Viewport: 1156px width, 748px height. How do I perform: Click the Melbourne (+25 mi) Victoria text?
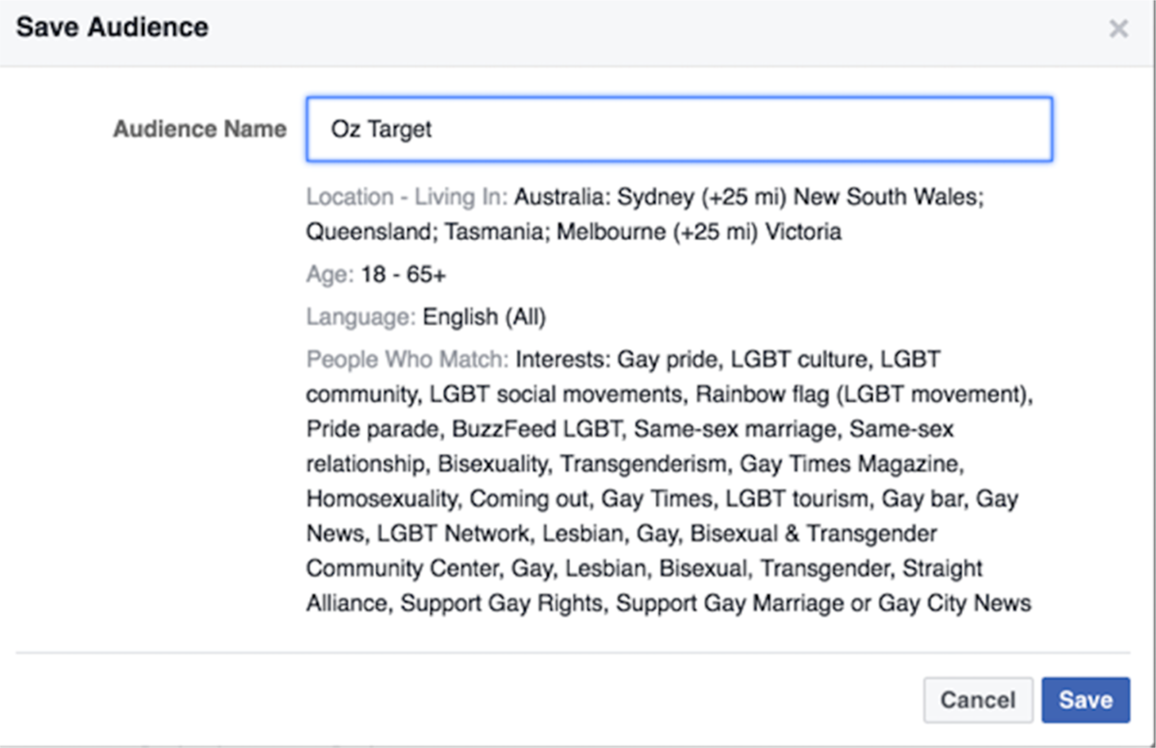tap(699, 231)
